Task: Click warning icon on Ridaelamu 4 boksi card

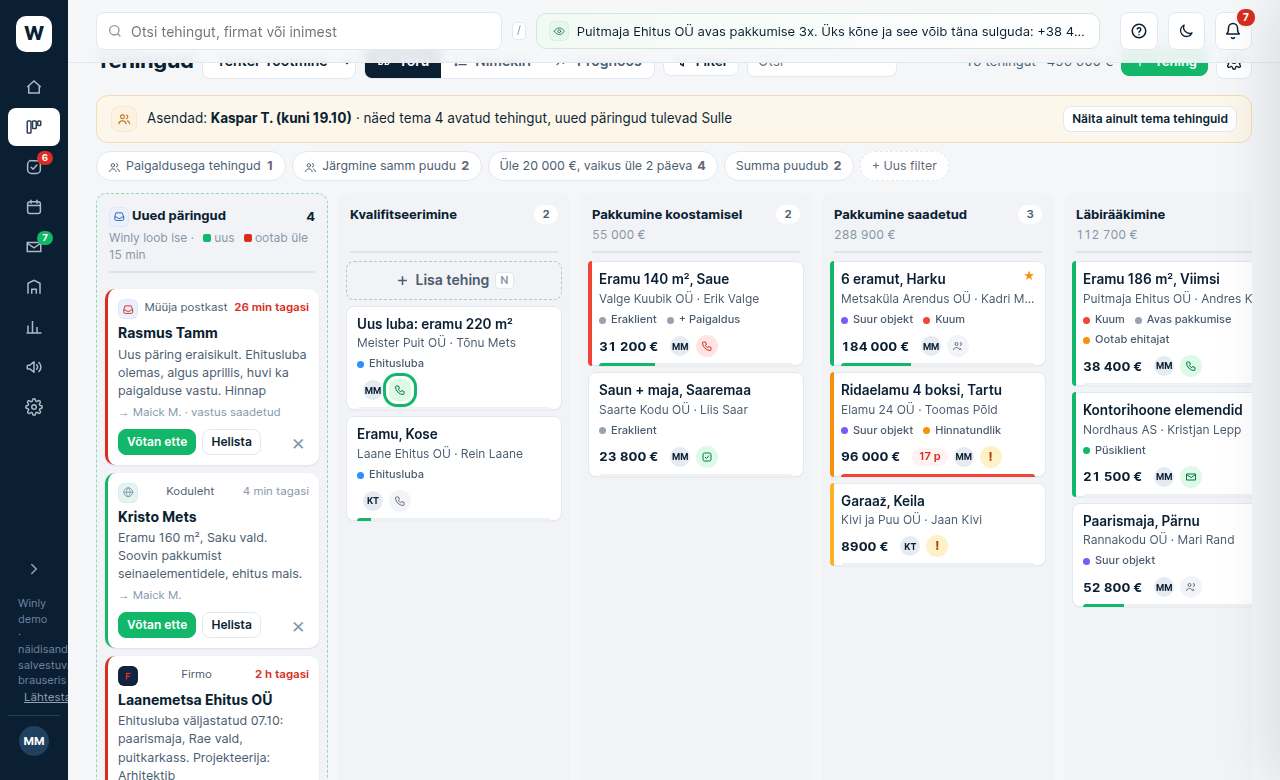Action: [991, 457]
